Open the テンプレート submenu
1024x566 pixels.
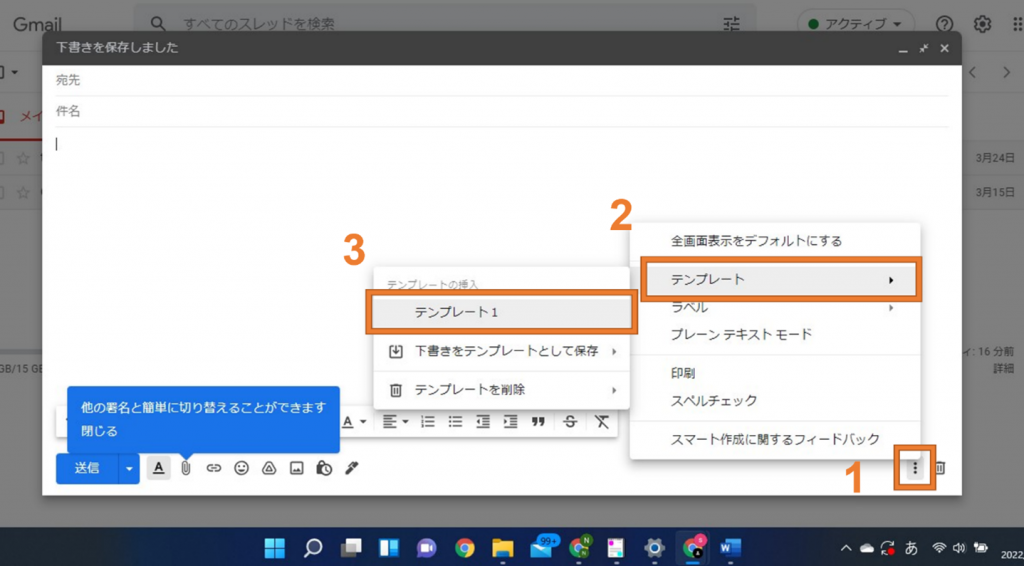(780, 279)
